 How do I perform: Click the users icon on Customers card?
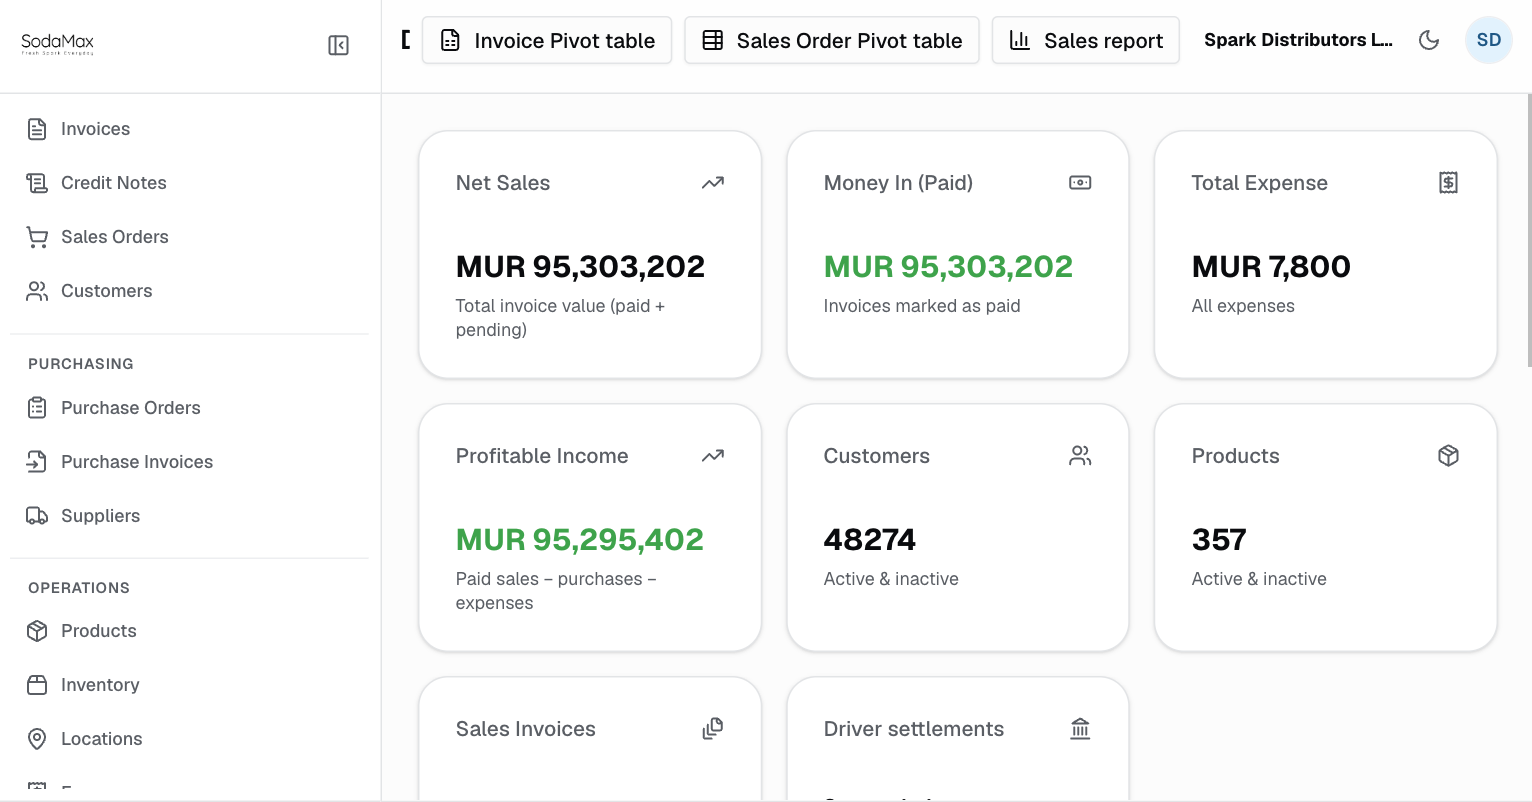[x=1080, y=456]
